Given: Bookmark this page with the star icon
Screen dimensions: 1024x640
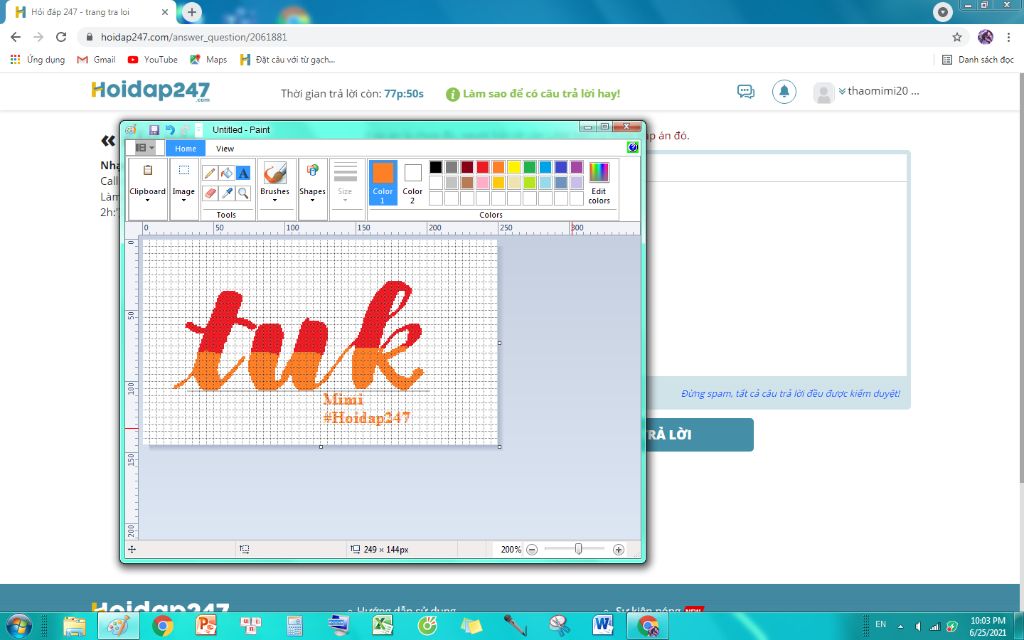Looking at the screenshot, I should (x=957, y=37).
